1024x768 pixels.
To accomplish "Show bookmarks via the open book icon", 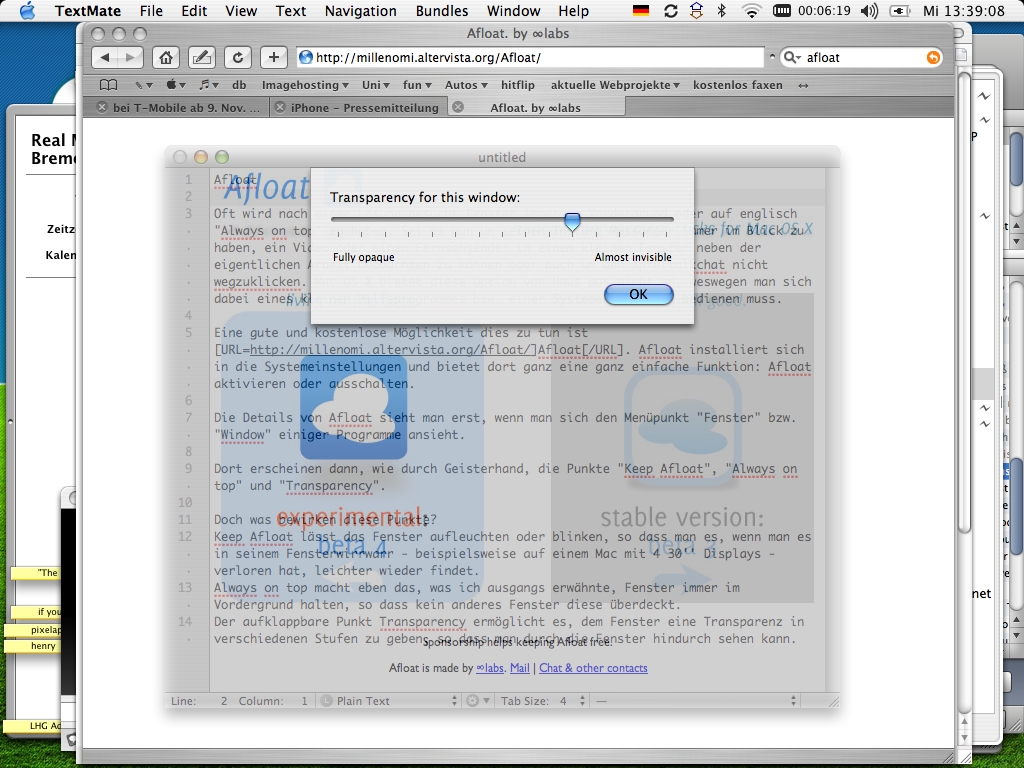I will pyautogui.click(x=108, y=85).
